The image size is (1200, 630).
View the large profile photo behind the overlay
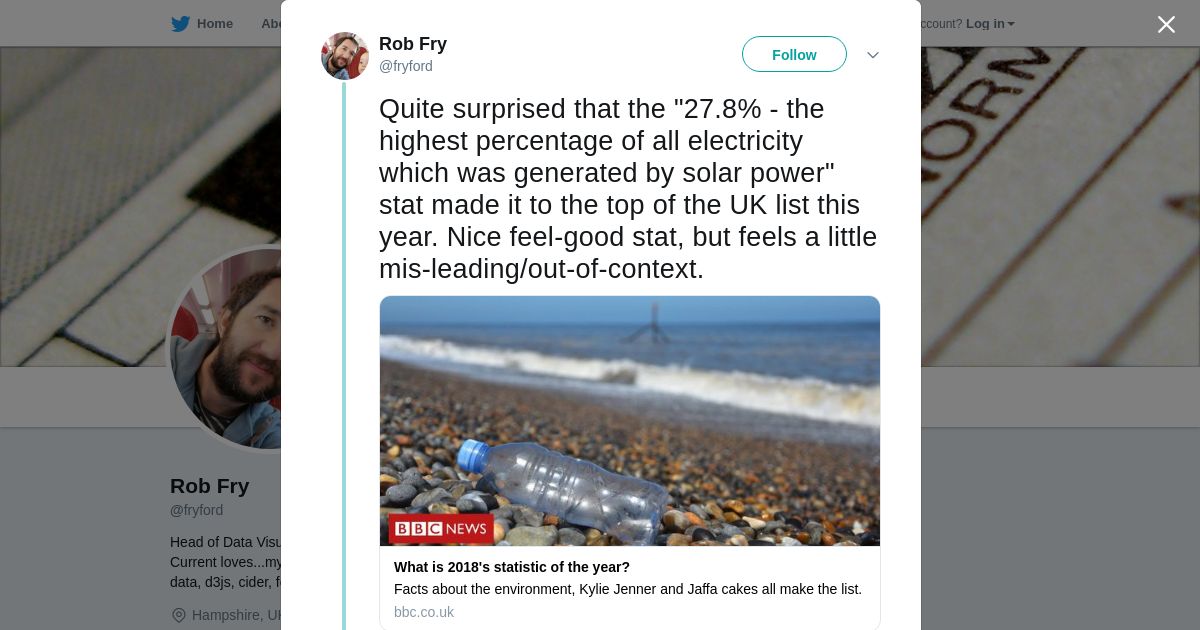pos(226,350)
